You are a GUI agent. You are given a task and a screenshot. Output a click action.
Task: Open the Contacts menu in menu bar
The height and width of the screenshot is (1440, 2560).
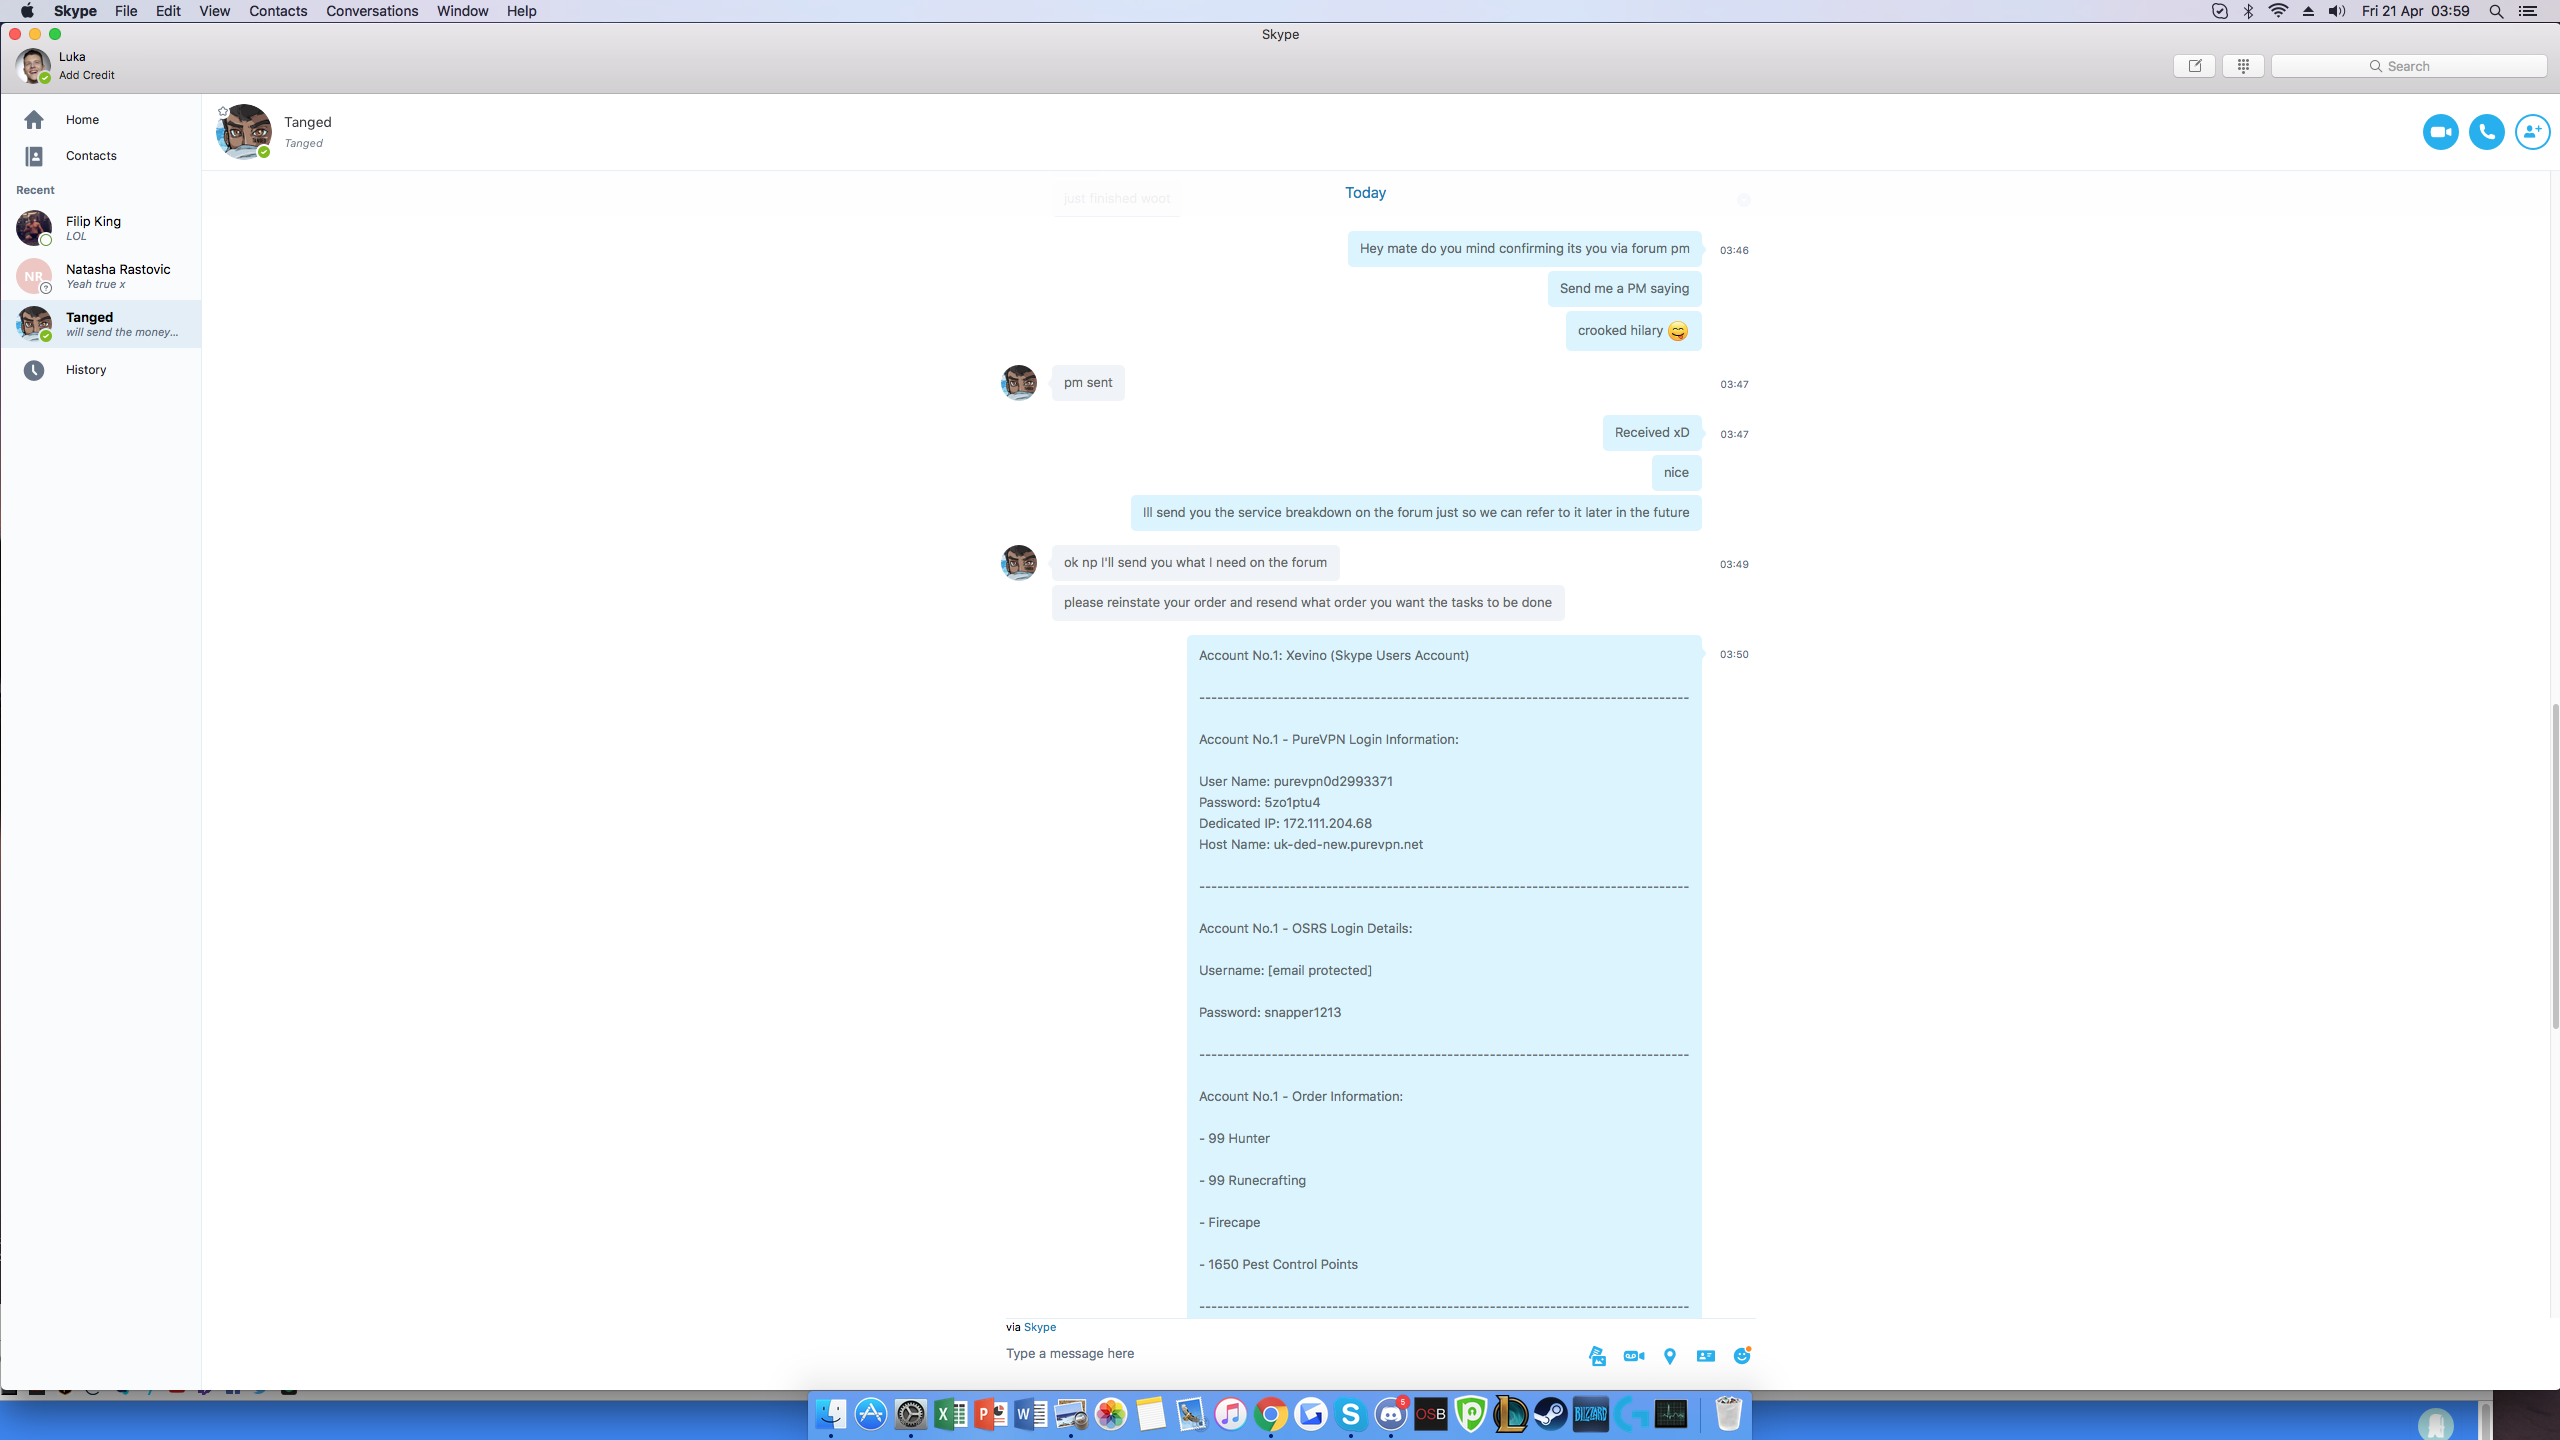pos(277,11)
